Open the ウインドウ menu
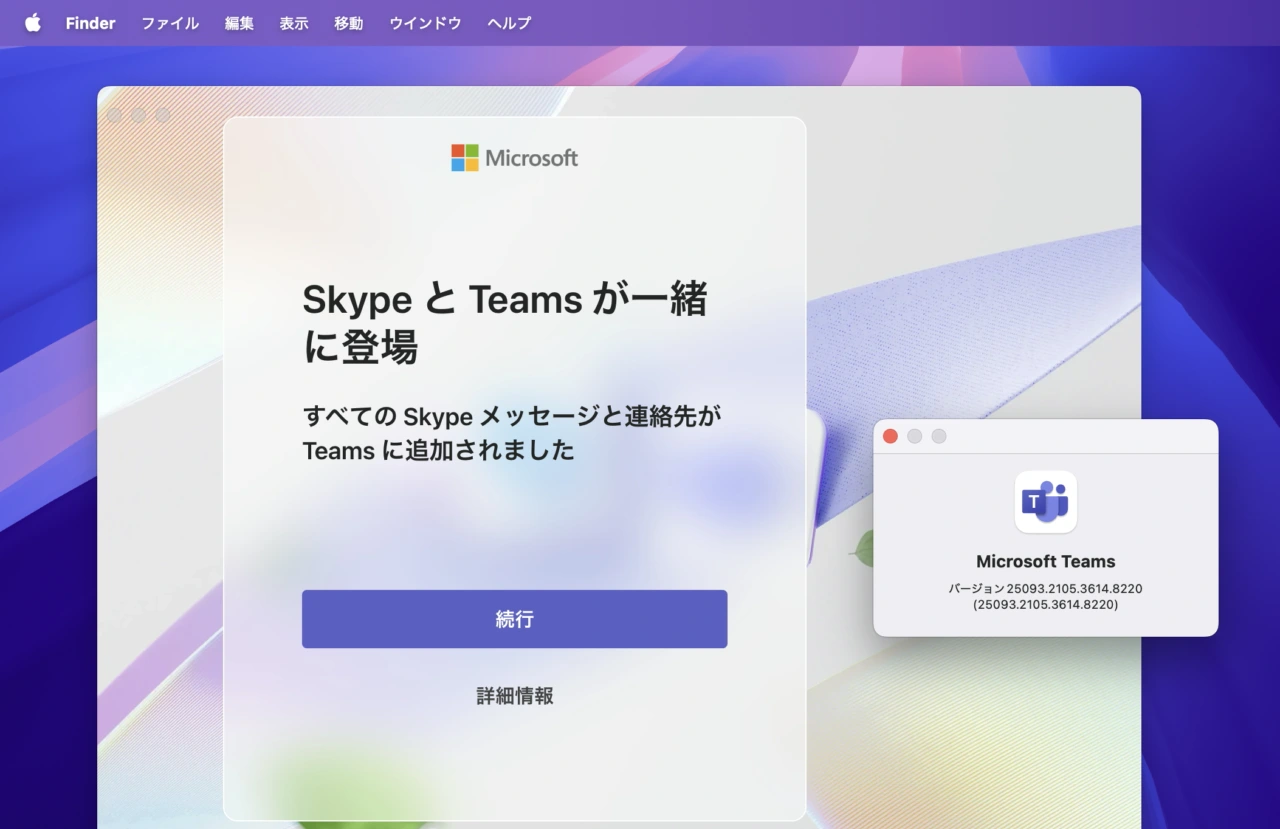Image resolution: width=1280 pixels, height=829 pixels. pos(425,23)
